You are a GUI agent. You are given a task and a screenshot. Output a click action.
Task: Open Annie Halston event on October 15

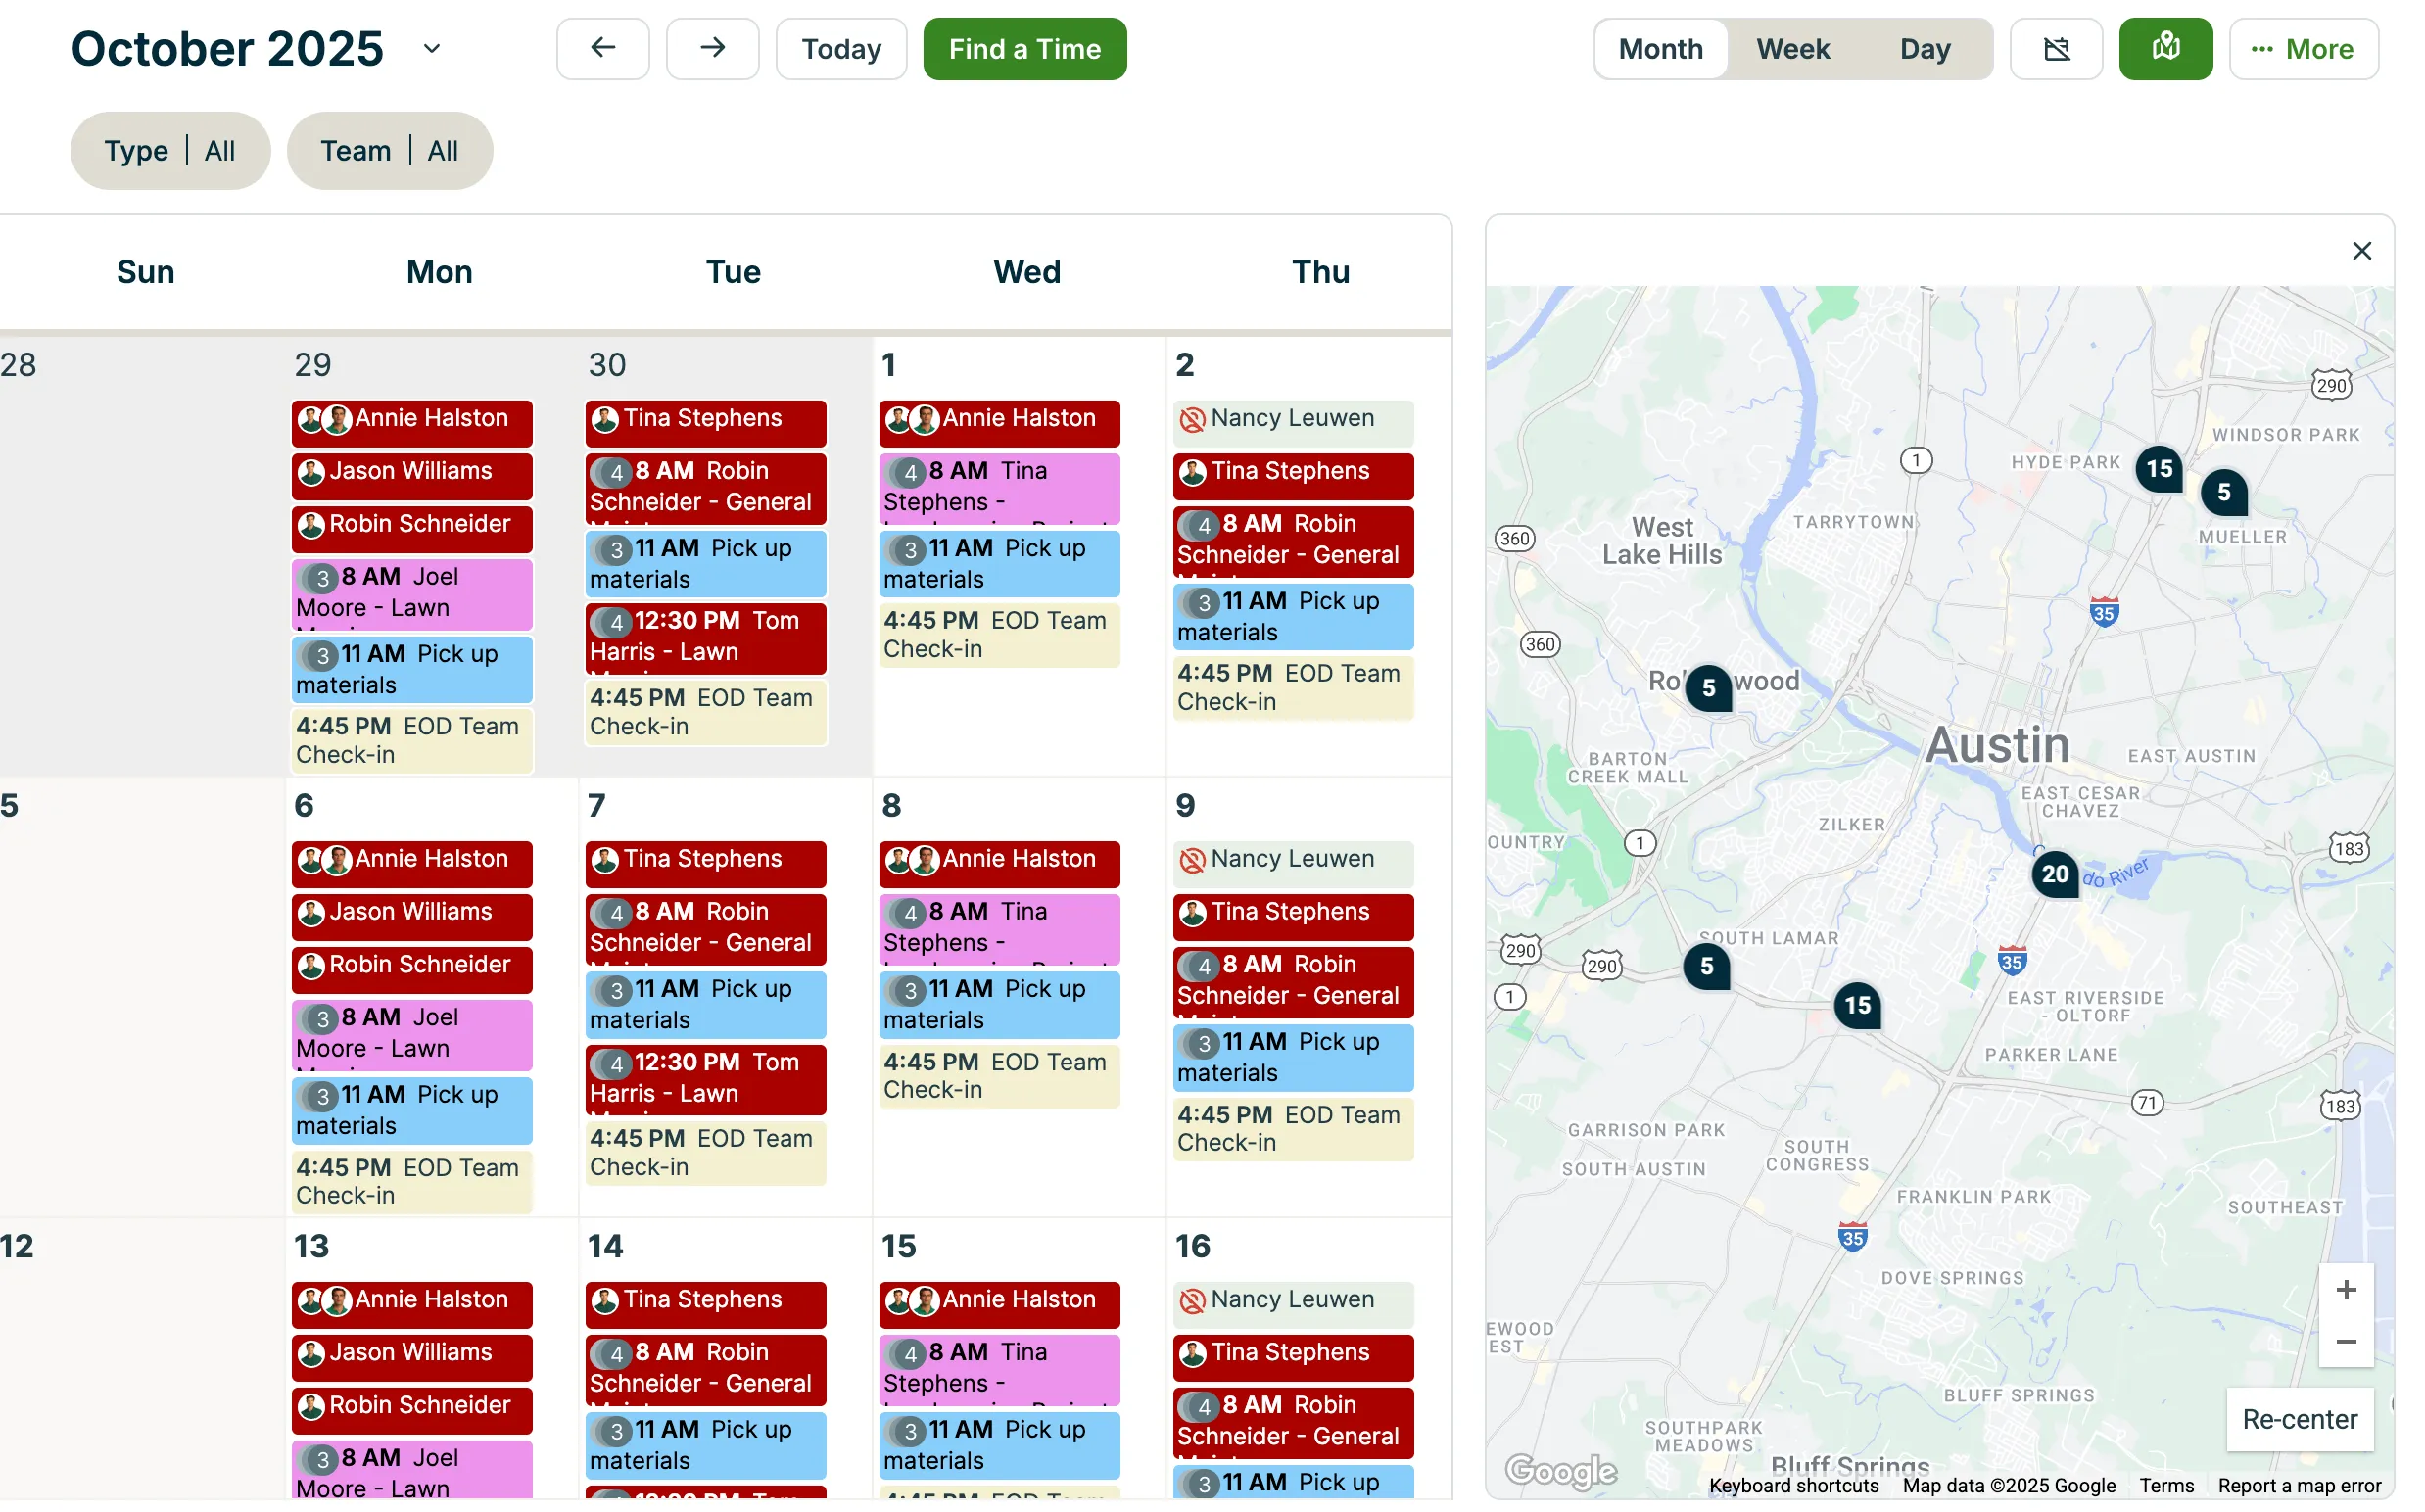[x=1000, y=1304]
